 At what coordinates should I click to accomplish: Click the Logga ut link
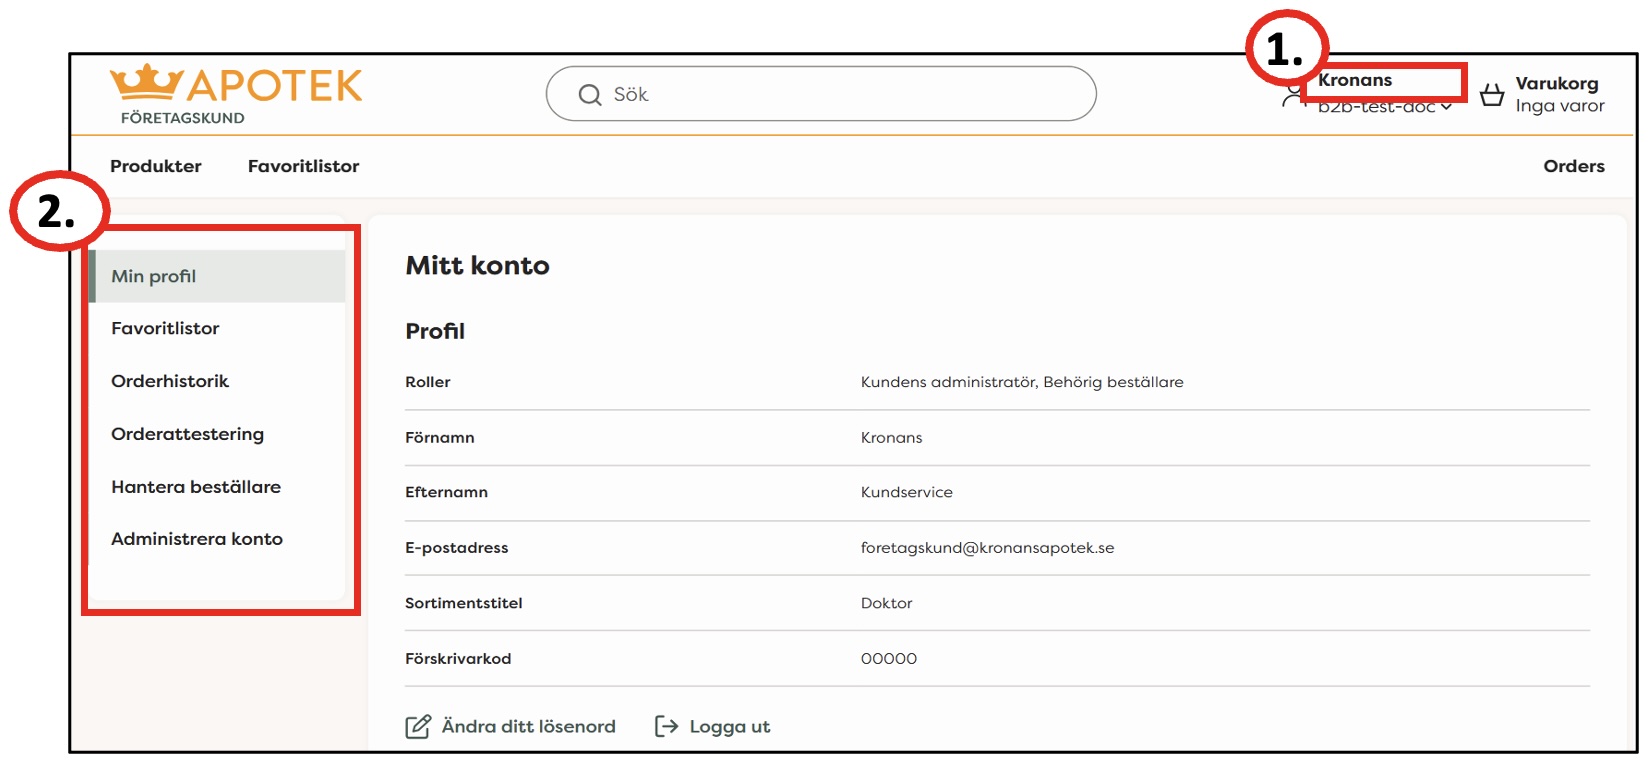(730, 727)
